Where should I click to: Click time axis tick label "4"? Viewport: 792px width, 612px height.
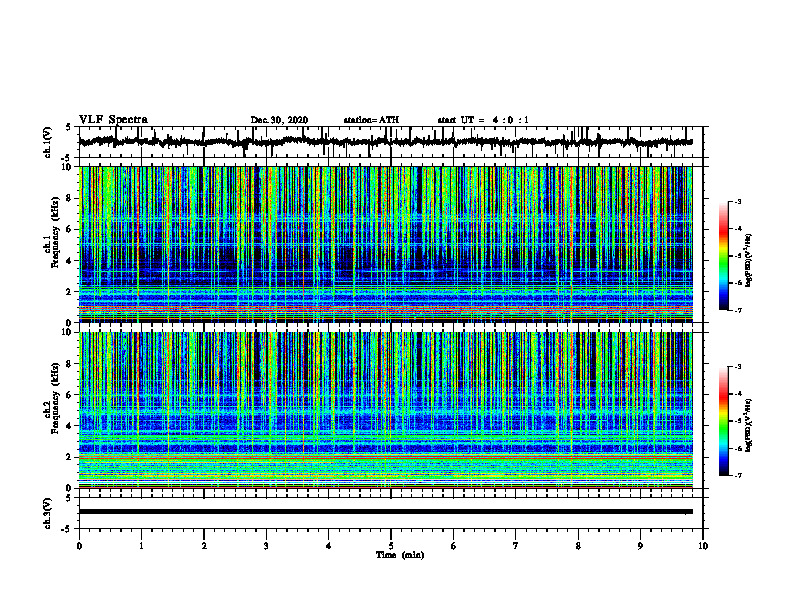[329, 546]
